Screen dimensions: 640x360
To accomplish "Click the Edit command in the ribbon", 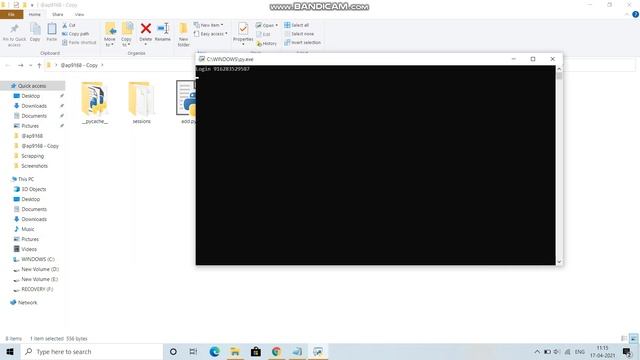I will (264, 34).
